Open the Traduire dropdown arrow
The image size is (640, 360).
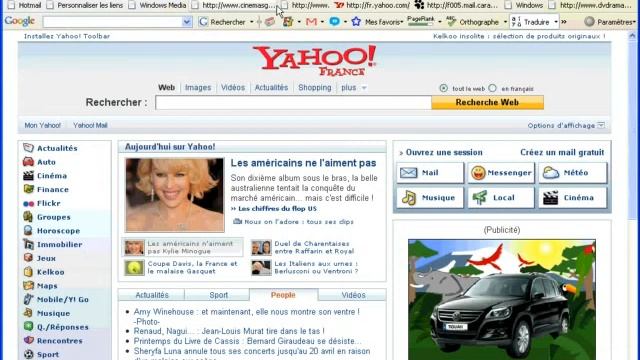pyautogui.click(x=556, y=22)
